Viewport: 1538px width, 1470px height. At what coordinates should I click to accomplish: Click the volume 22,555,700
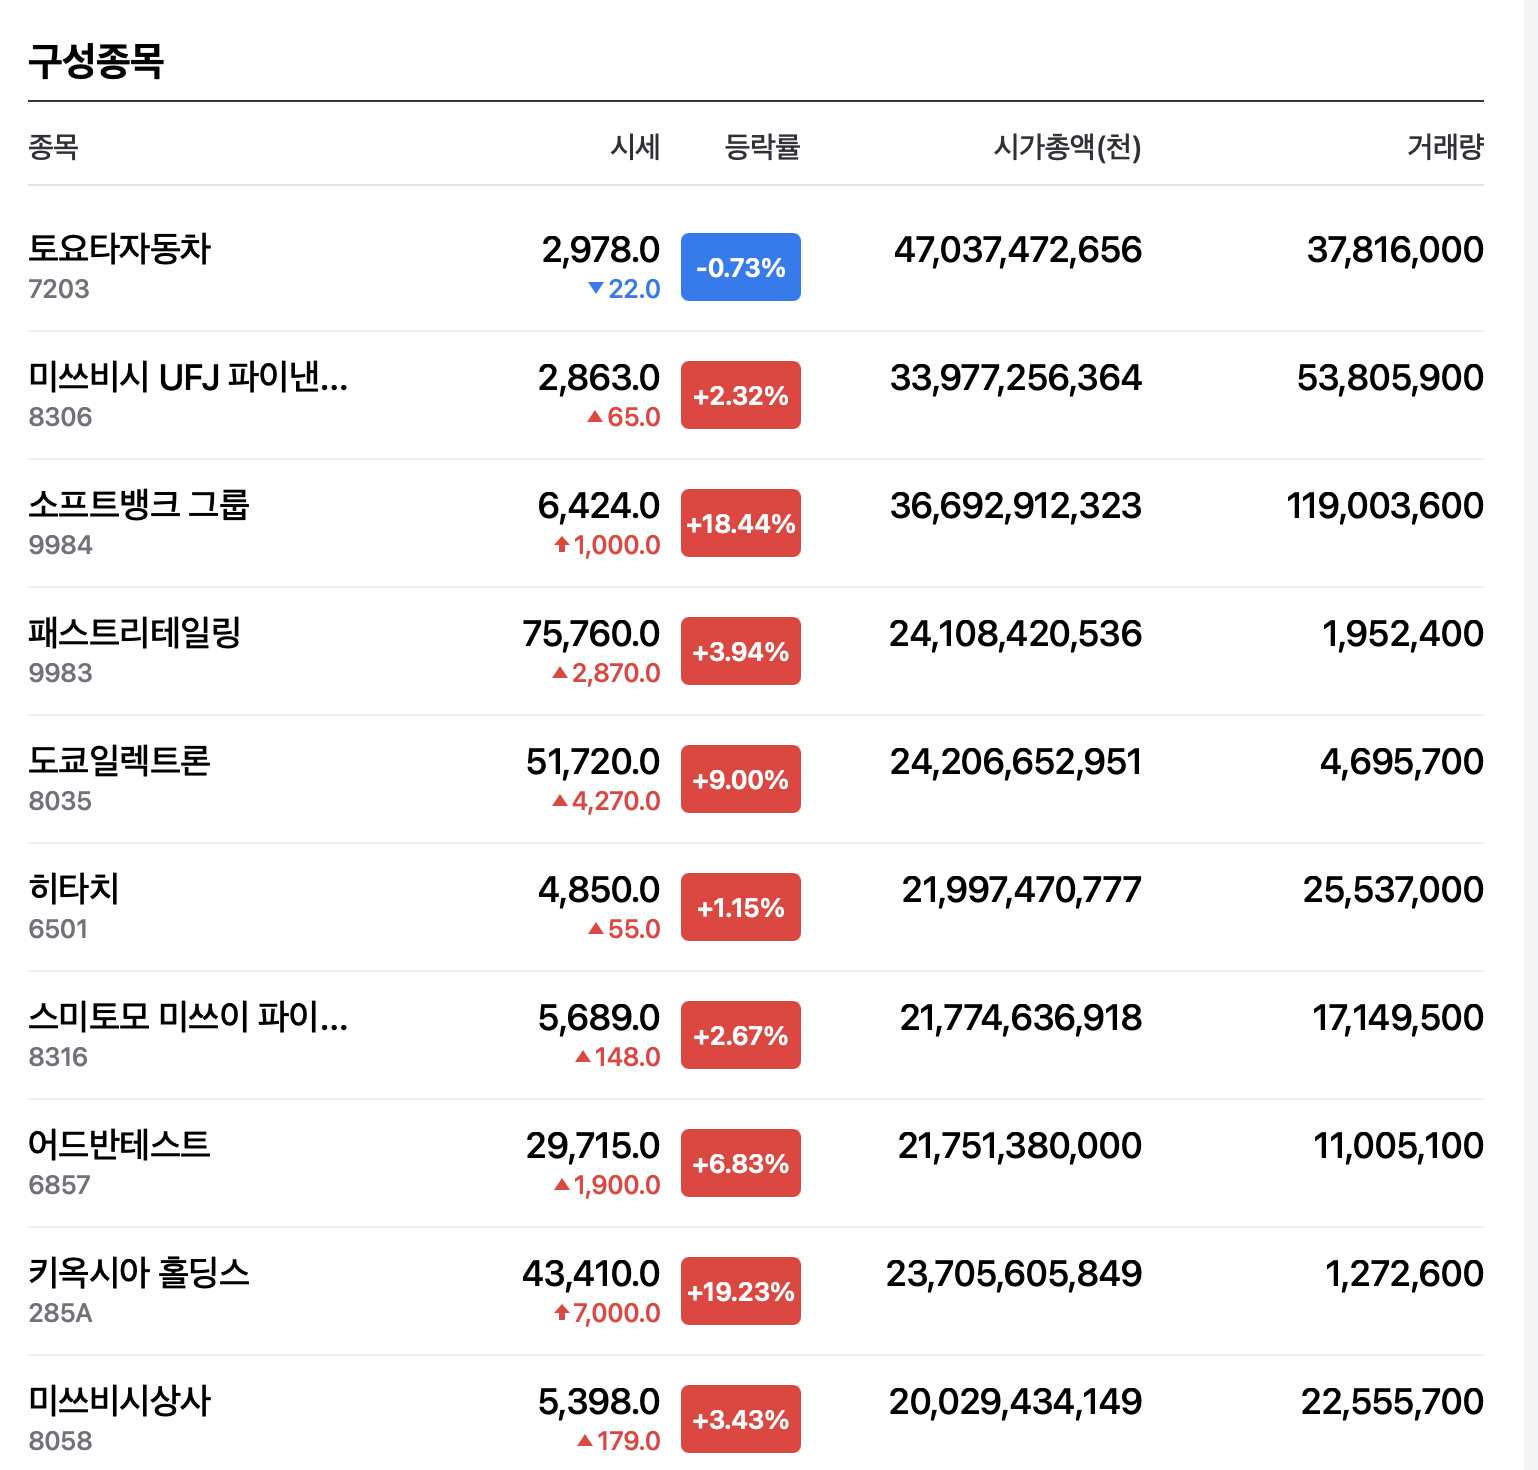(1392, 1401)
